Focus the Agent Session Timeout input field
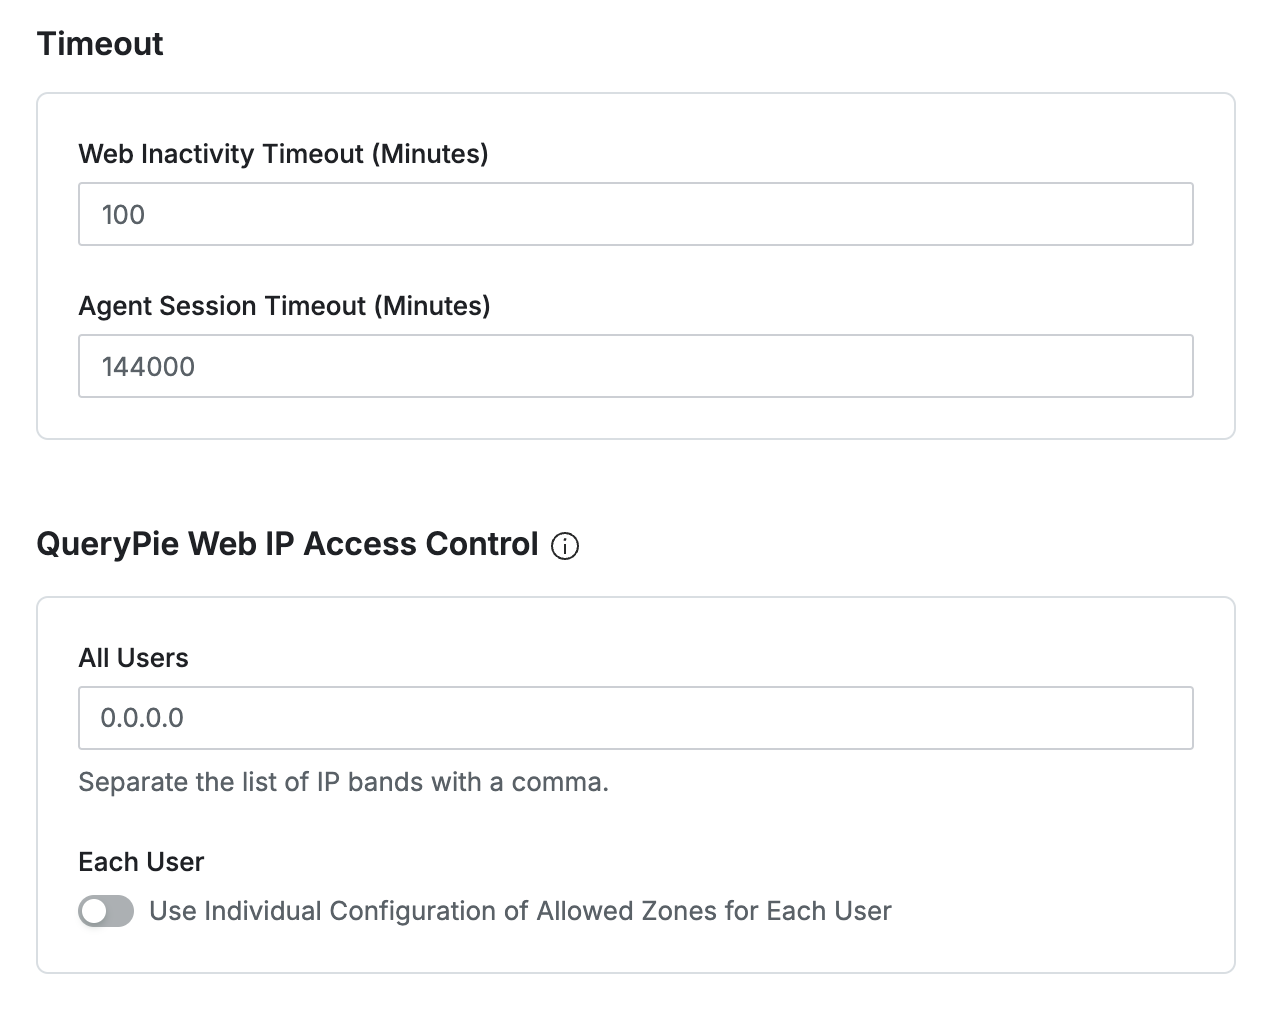Viewport: 1280px width, 1016px height. 636,366
